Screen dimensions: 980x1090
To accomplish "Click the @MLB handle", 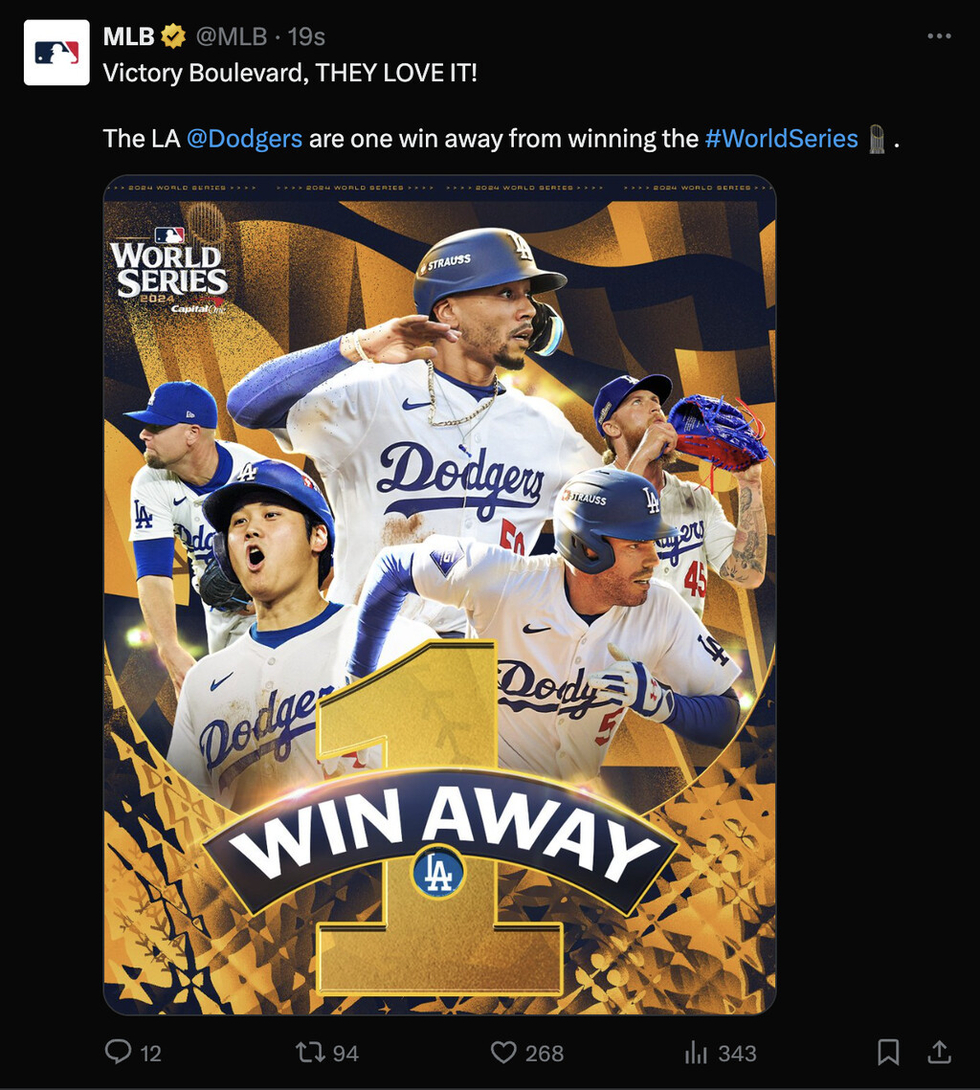I will [x=231, y=36].
